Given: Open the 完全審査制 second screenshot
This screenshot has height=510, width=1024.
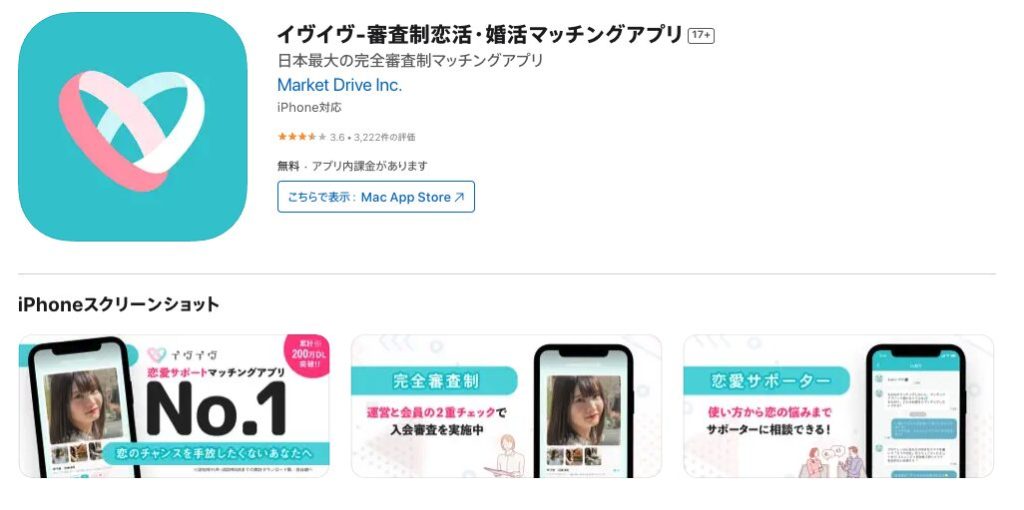Looking at the screenshot, I should [506, 406].
